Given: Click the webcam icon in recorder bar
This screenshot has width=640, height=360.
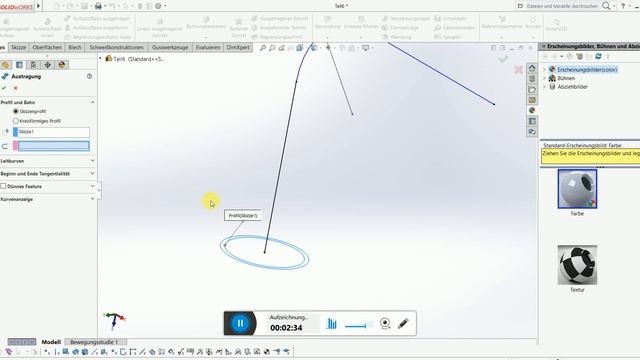Looking at the screenshot, I should 385,324.
